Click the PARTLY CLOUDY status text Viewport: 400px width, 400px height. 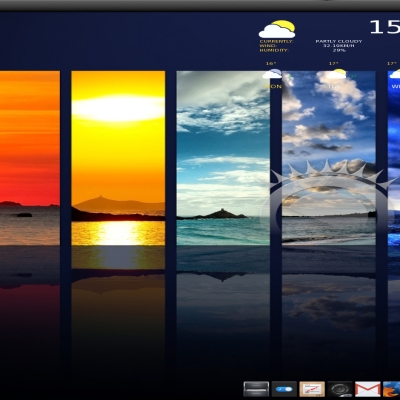(x=339, y=41)
